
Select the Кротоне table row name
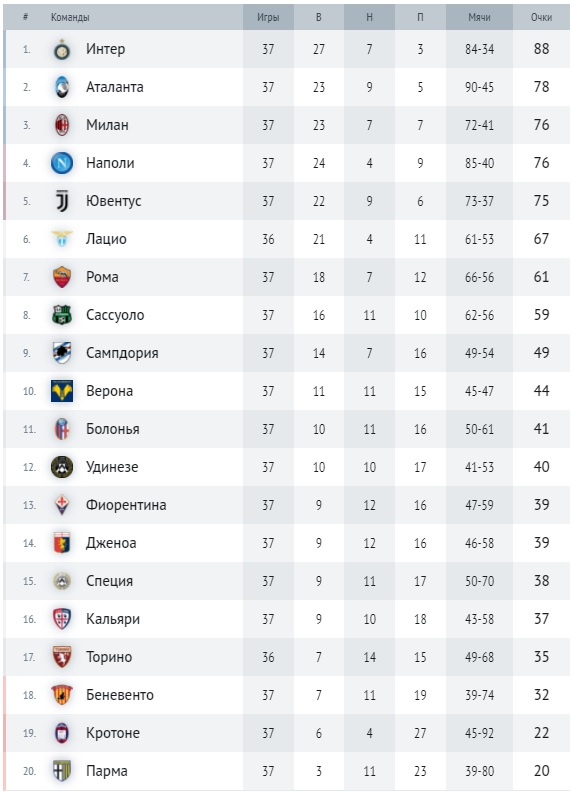(113, 733)
